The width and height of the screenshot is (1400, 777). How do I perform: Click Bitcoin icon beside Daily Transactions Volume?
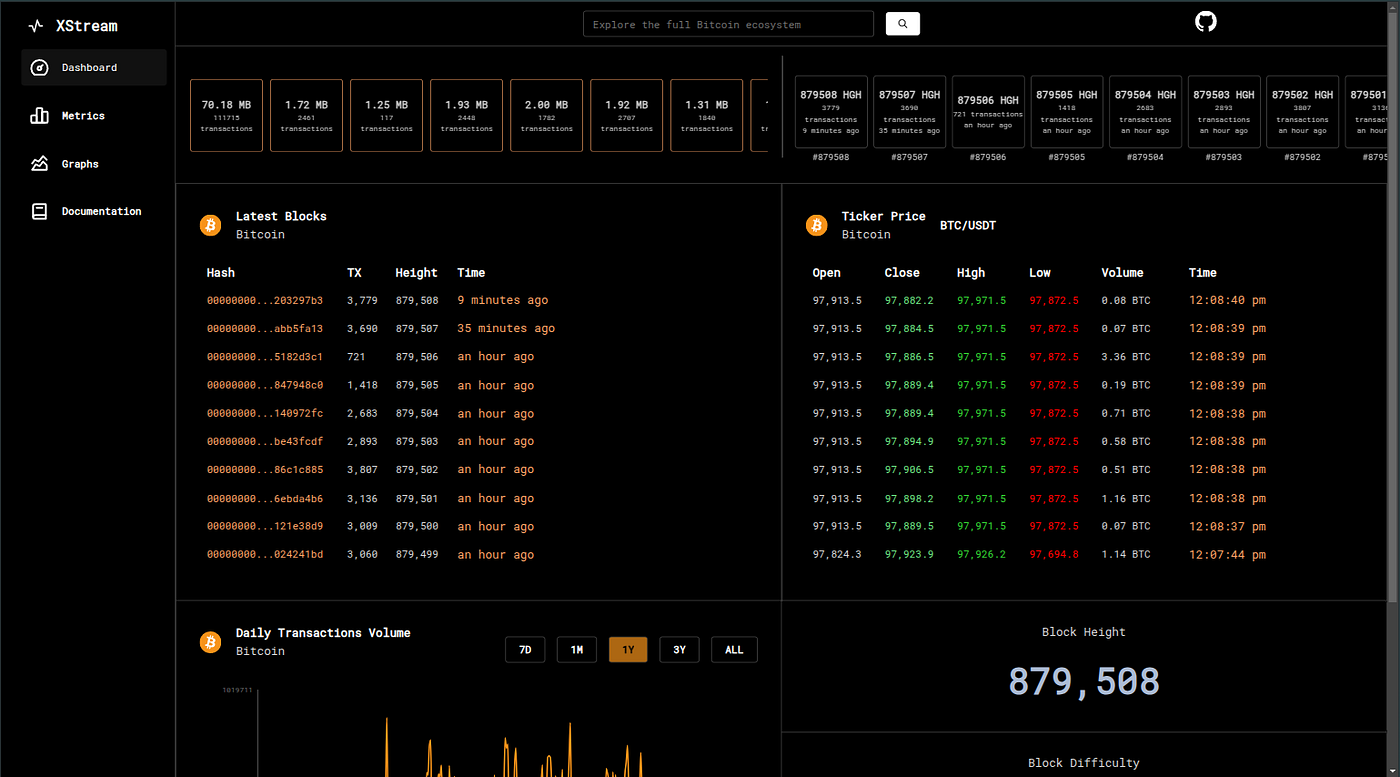click(x=210, y=642)
